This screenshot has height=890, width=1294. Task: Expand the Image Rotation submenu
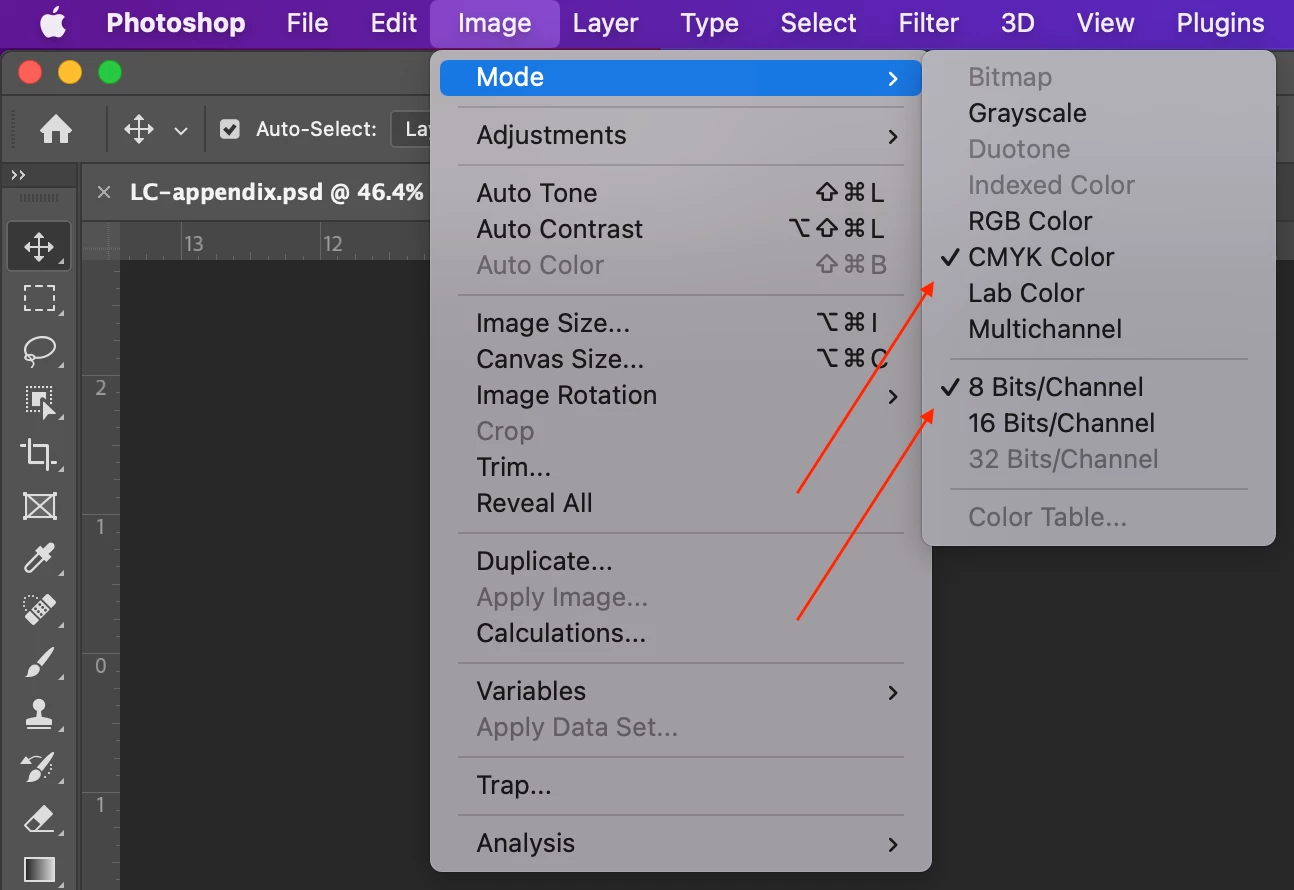tap(680, 395)
